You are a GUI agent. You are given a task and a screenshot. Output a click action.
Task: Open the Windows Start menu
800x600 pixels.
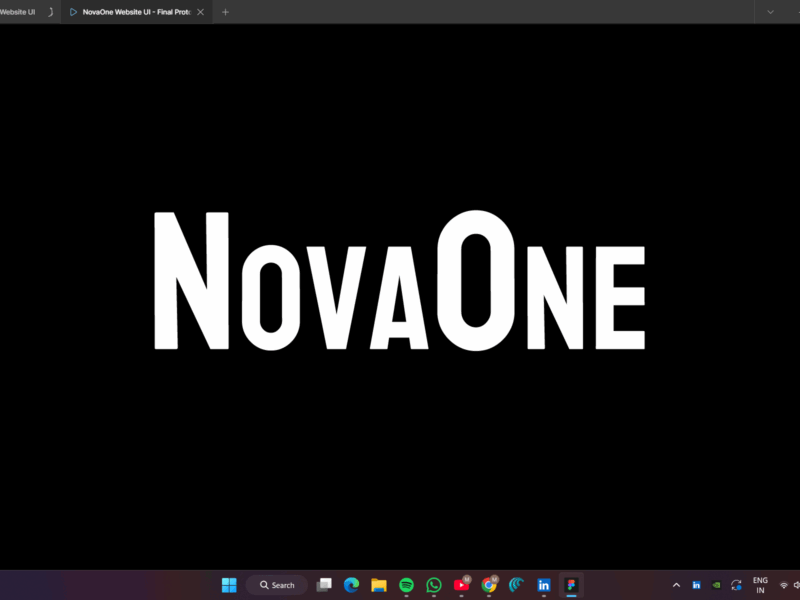229,585
